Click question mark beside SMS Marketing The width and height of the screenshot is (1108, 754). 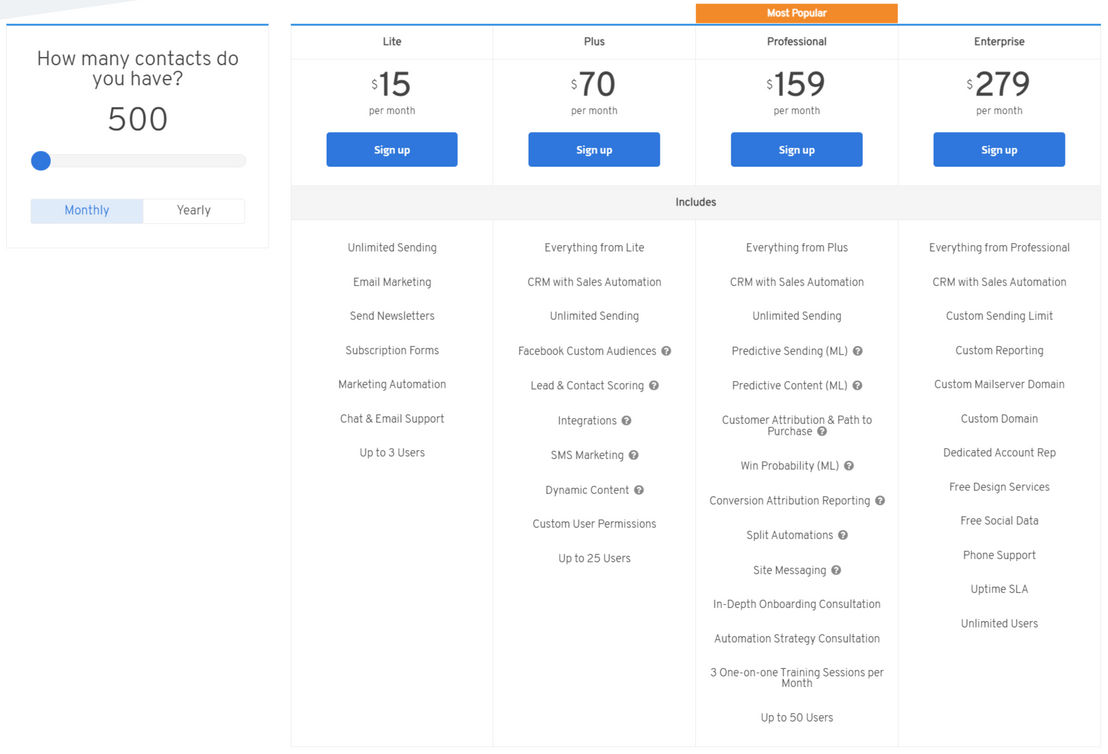tap(634, 456)
